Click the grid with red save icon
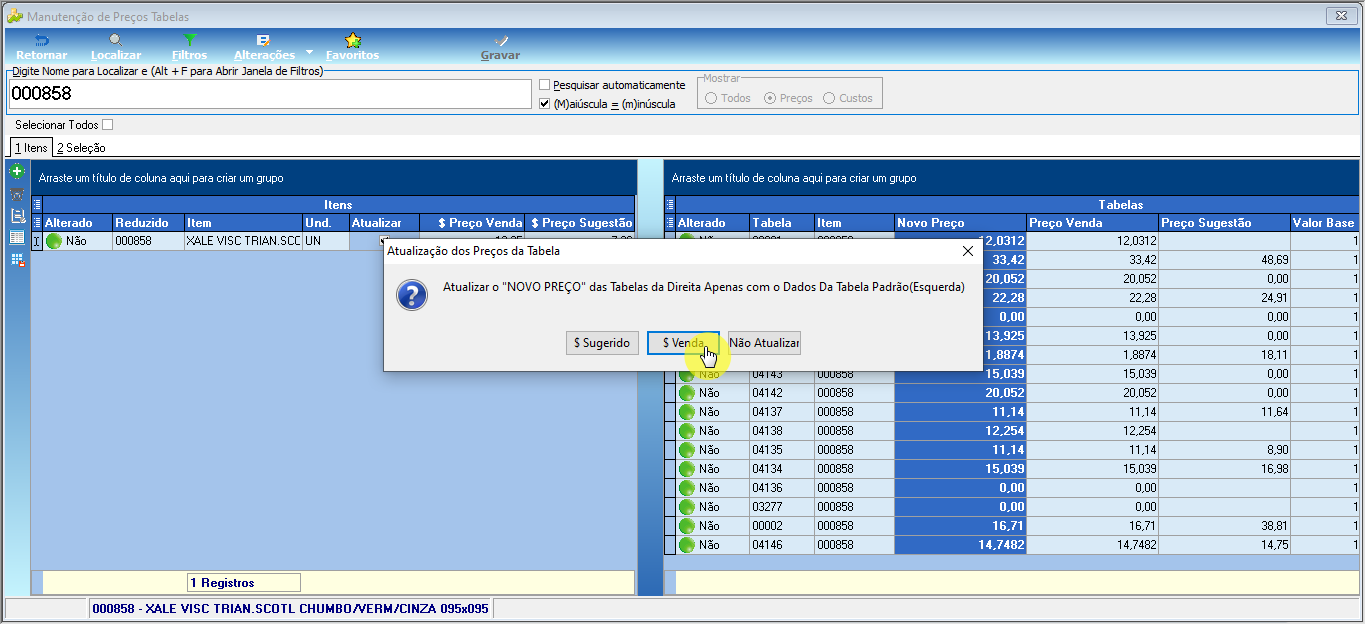This screenshot has height=625, width=1366. (x=17, y=260)
